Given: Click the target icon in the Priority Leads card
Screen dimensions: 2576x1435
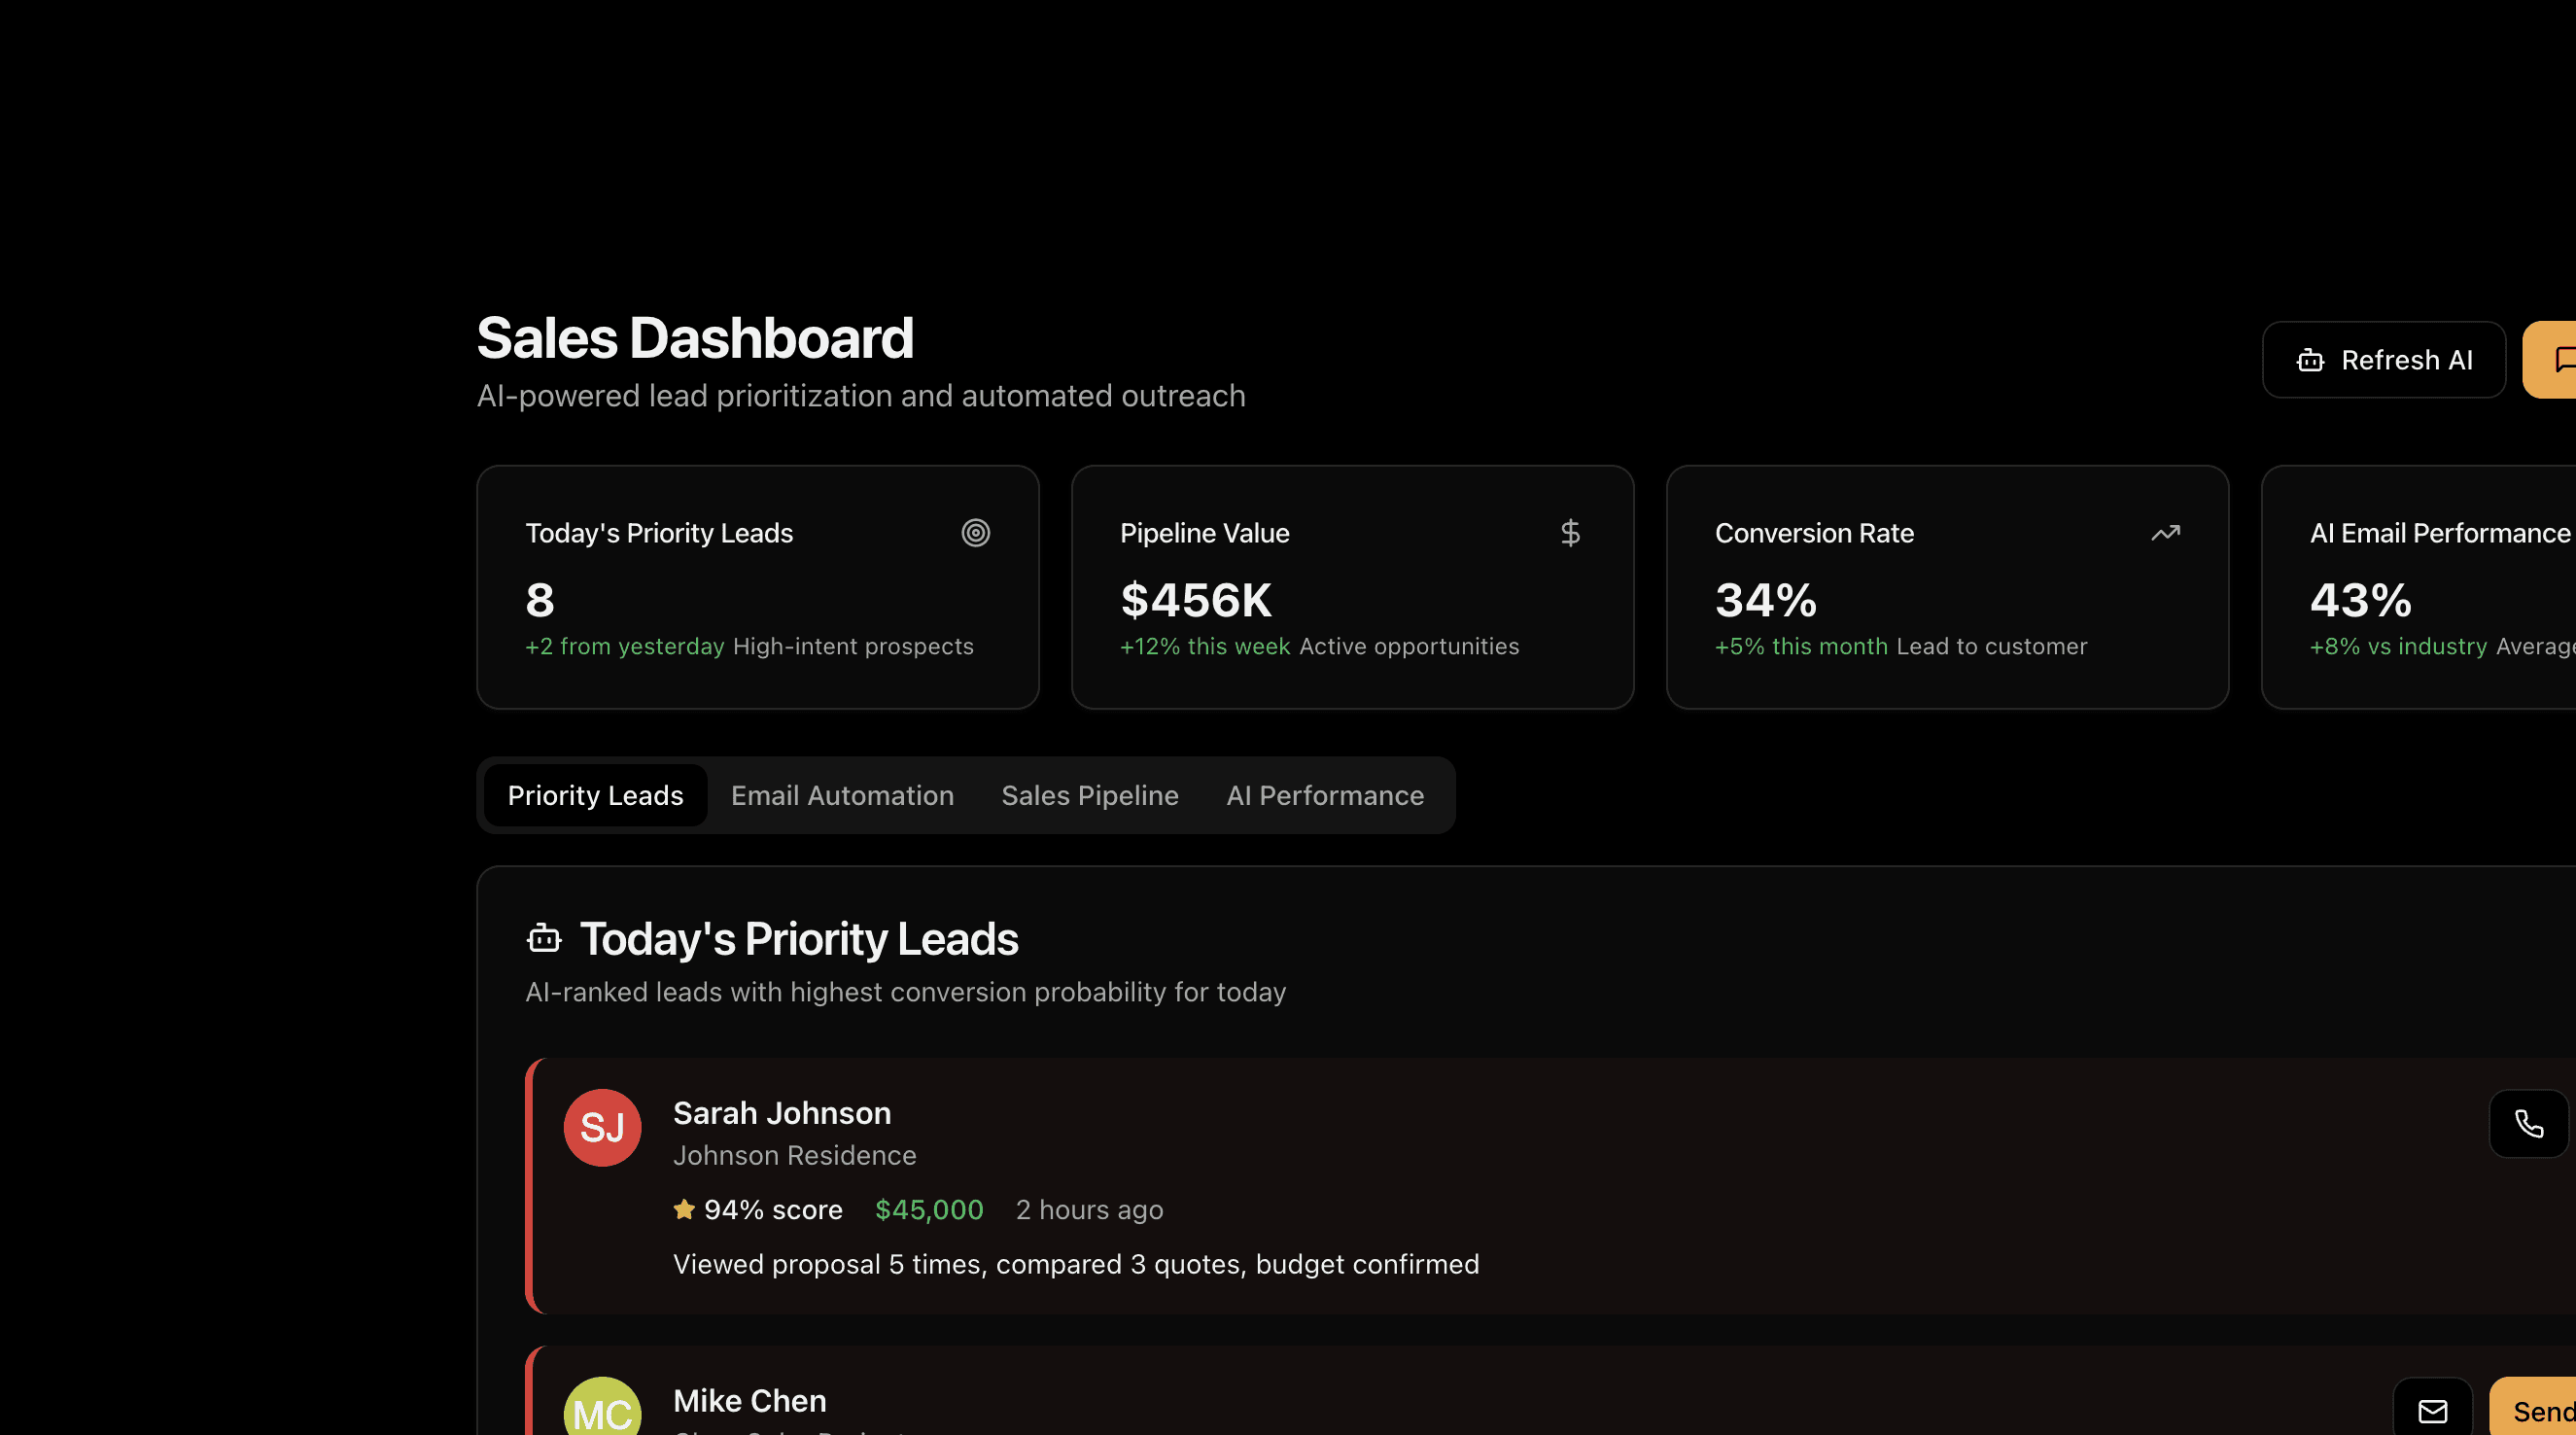Looking at the screenshot, I should (x=975, y=533).
